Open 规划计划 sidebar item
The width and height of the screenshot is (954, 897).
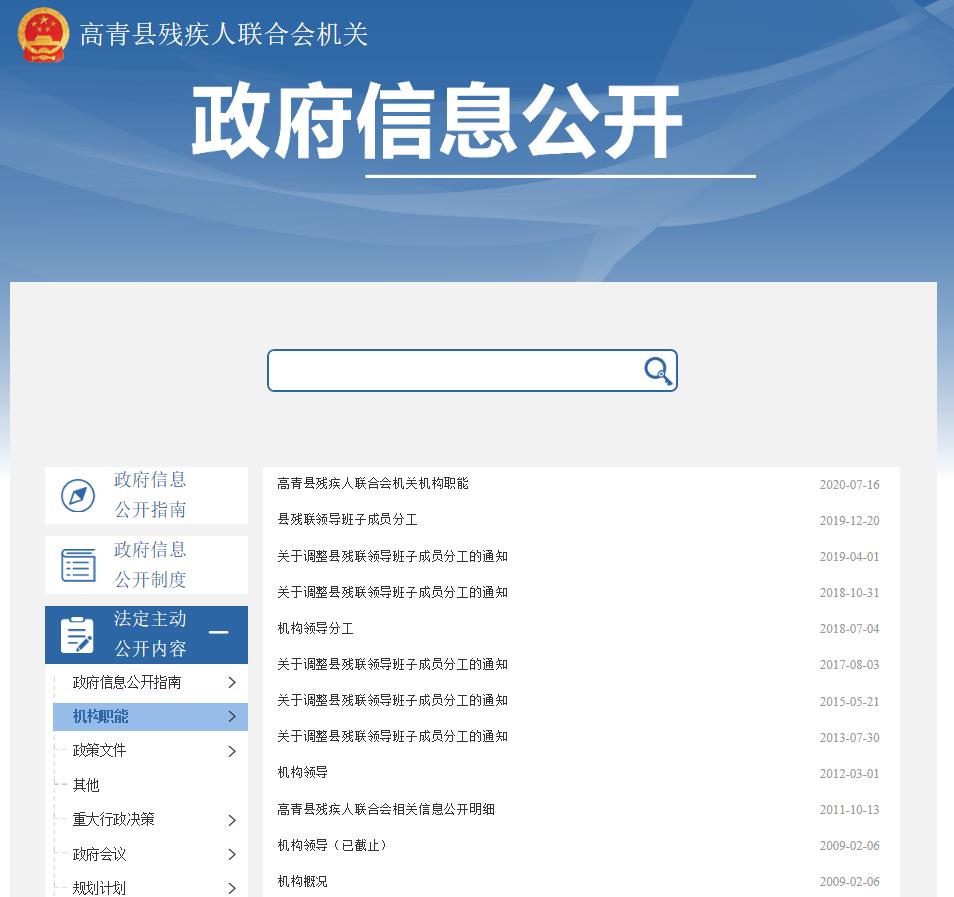(99, 887)
